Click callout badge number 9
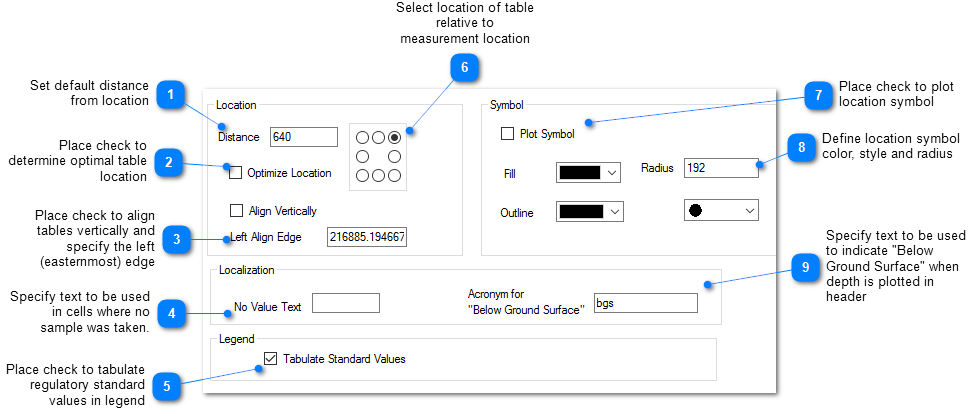This screenshot has height=412, width=968. [x=805, y=268]
